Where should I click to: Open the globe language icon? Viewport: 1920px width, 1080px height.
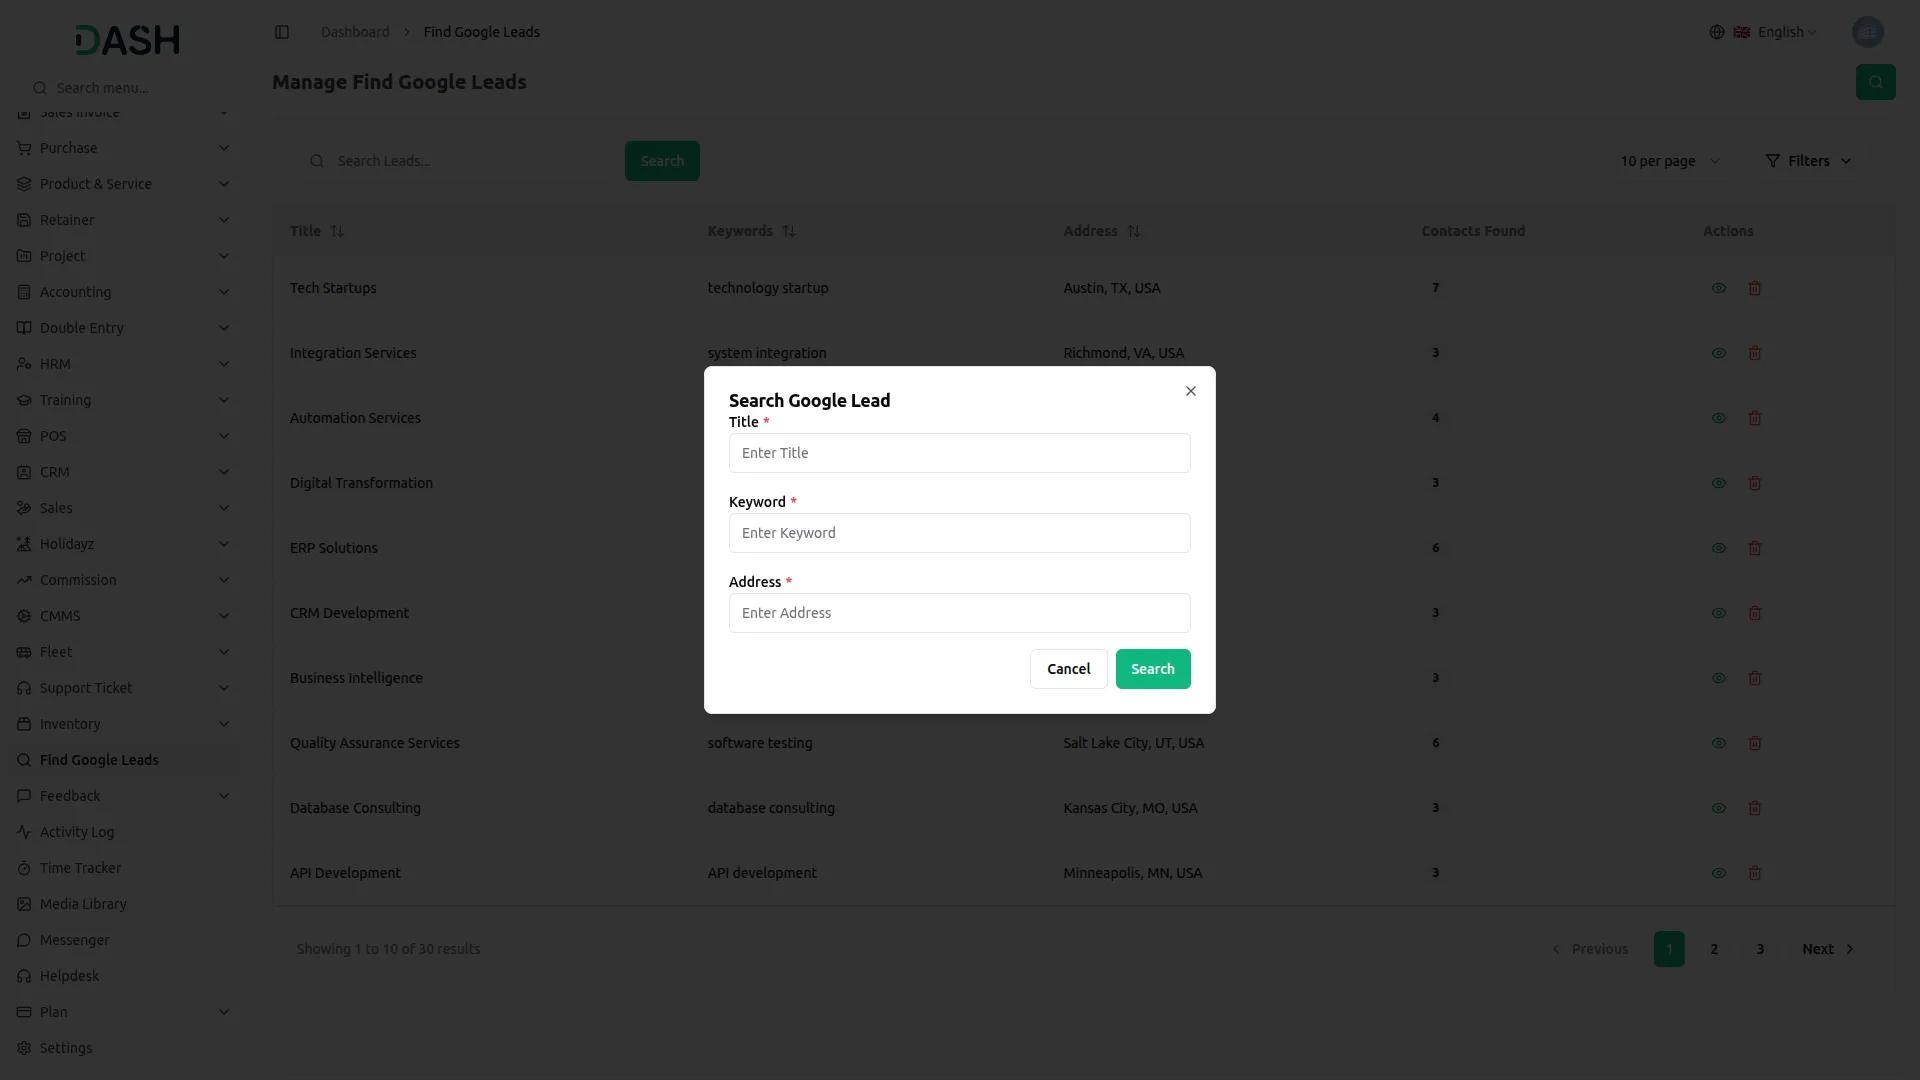1716,32
